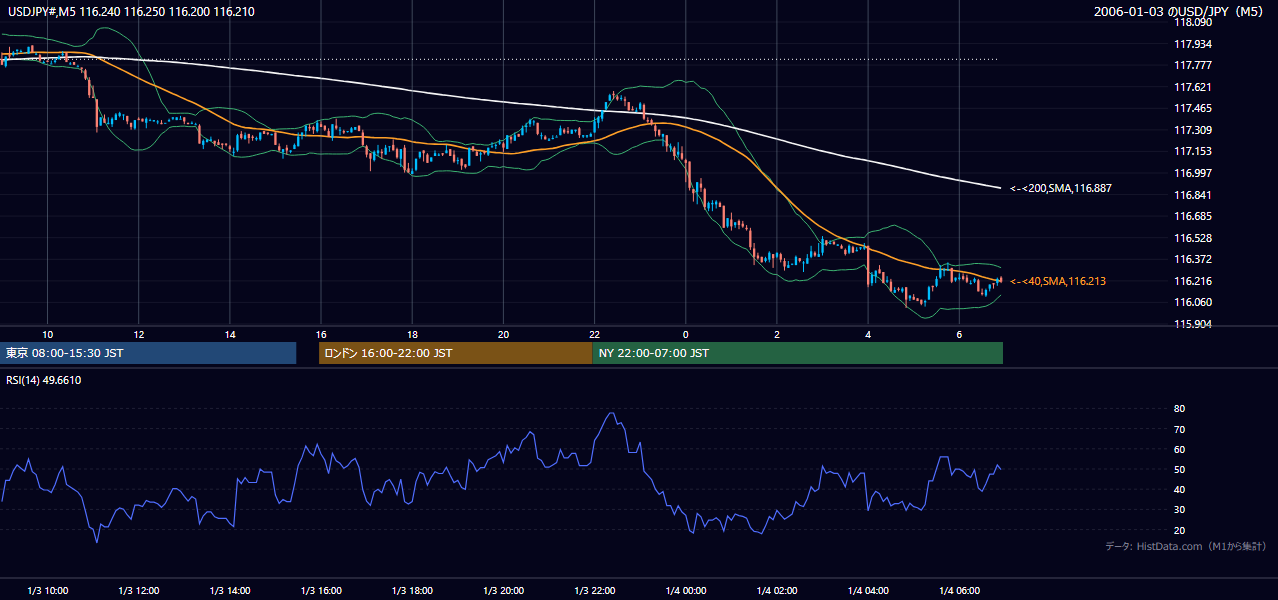1278x600 pixels.
Task: Click hour label 4 under price chart
Action: pos(868,334)
